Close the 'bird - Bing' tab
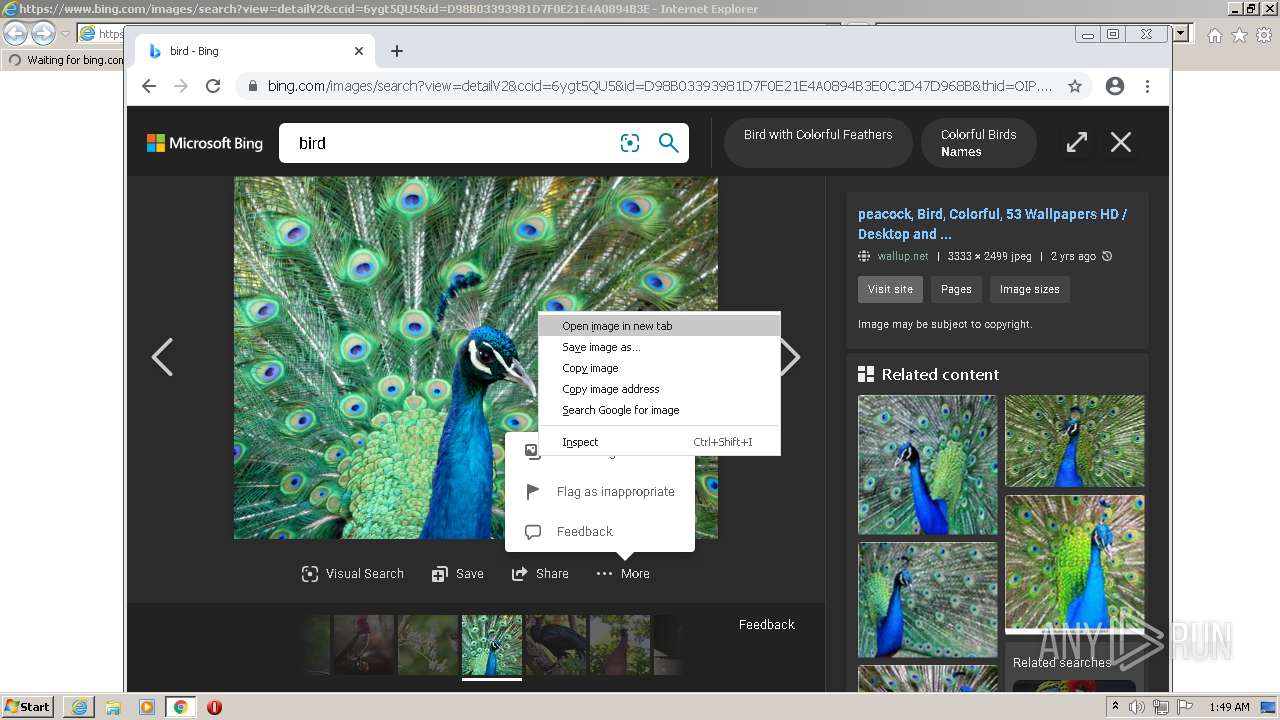 359,51
